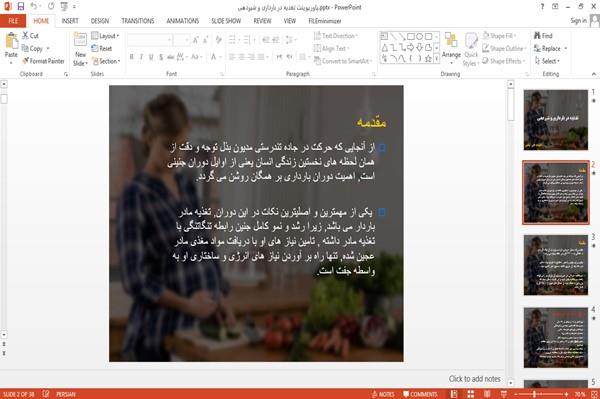
Task: Switch to the TRANSITIONS tab
Action: click(138, 21)
